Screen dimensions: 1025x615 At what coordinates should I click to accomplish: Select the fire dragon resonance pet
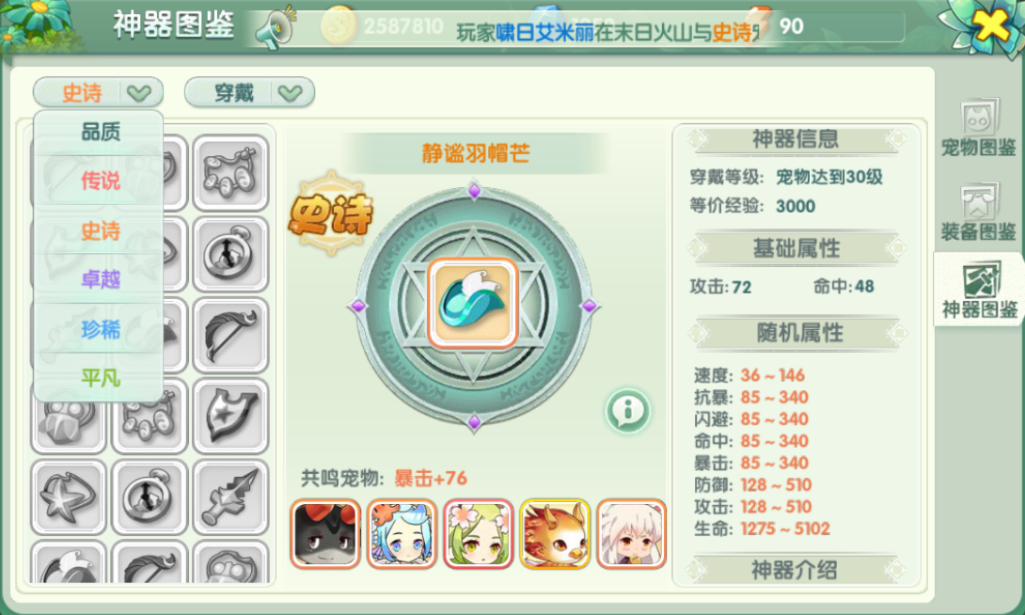click(x=554, y=534)
